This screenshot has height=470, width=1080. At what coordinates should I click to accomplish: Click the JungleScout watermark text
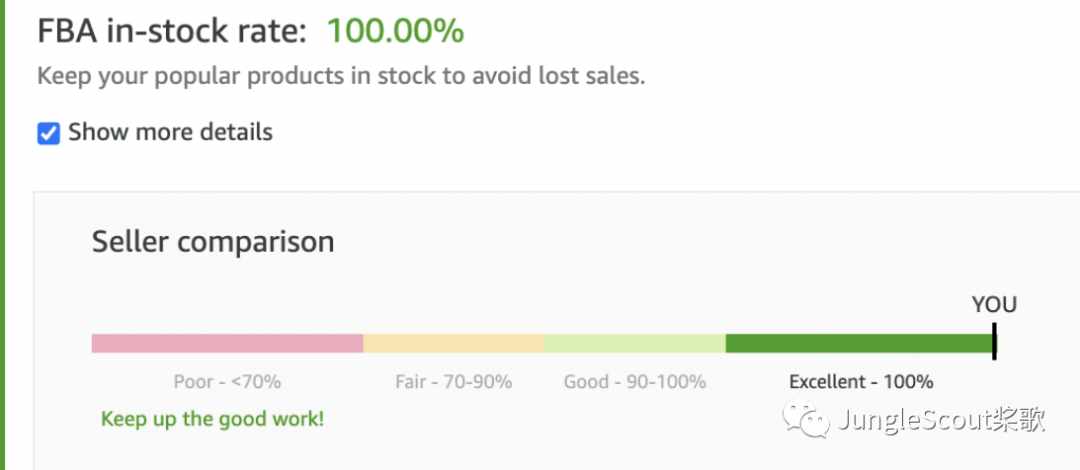click(942, 420)
